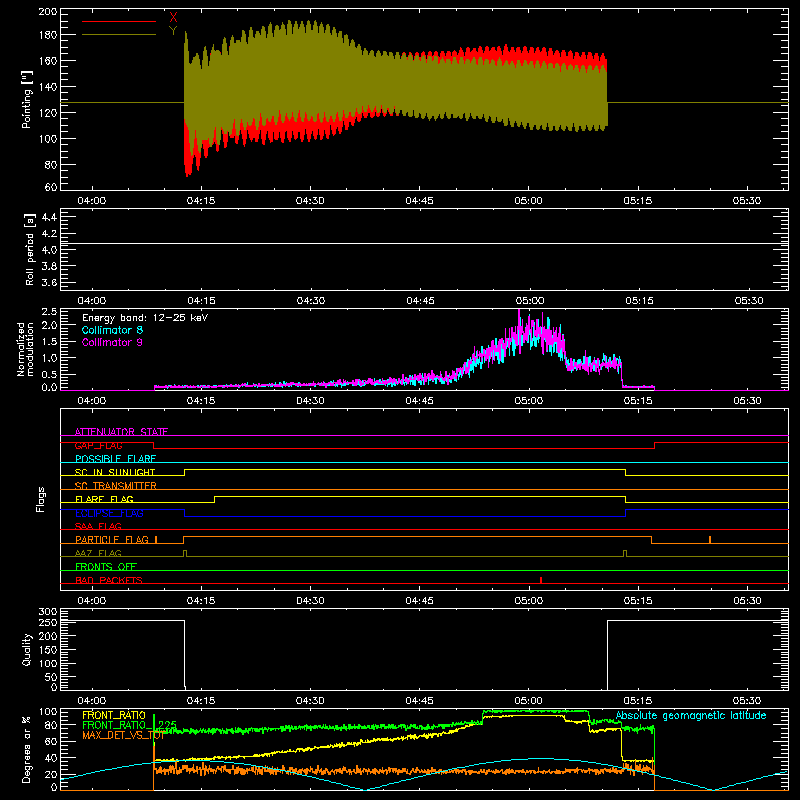Click the Degrees or % axis title
This screenshot has height=800, width=800.
(x=27, y=749)
